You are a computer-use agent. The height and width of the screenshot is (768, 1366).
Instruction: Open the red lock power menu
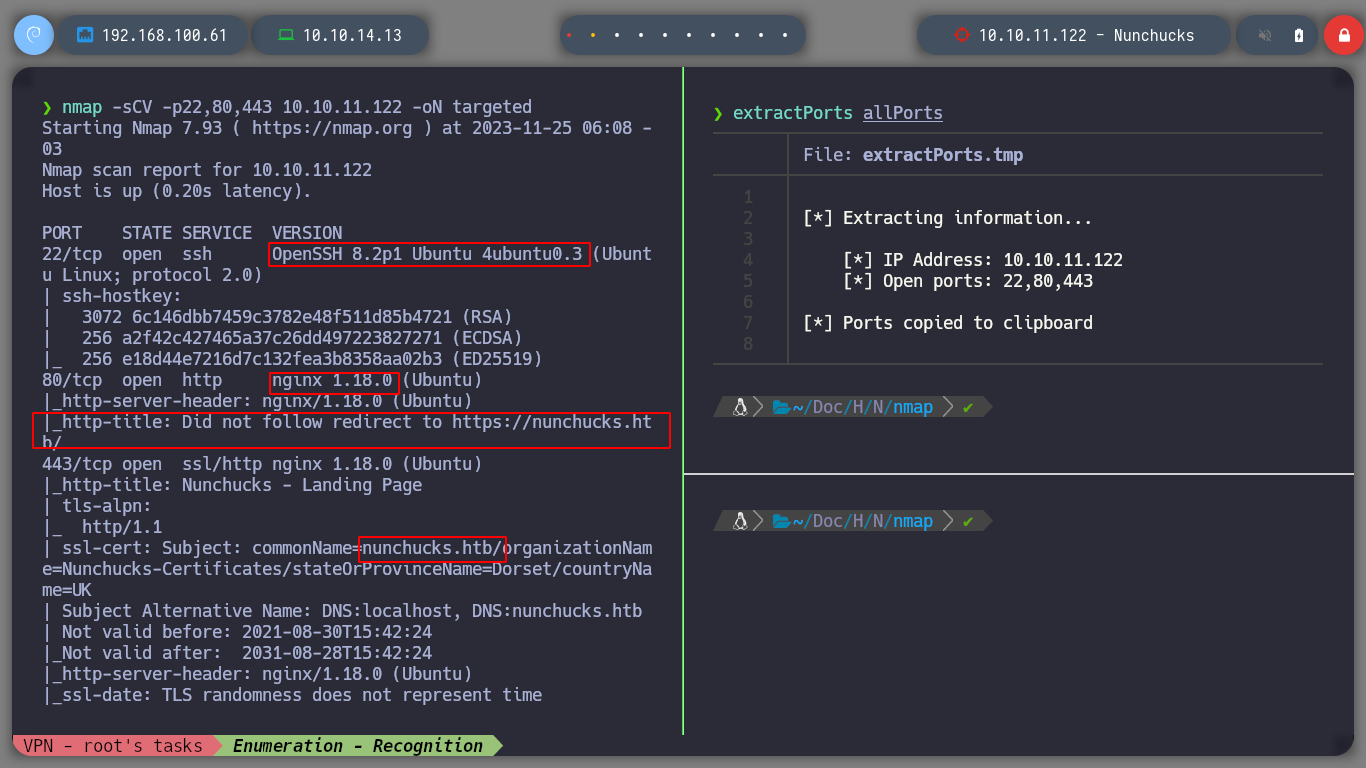tap(1343, 35)
